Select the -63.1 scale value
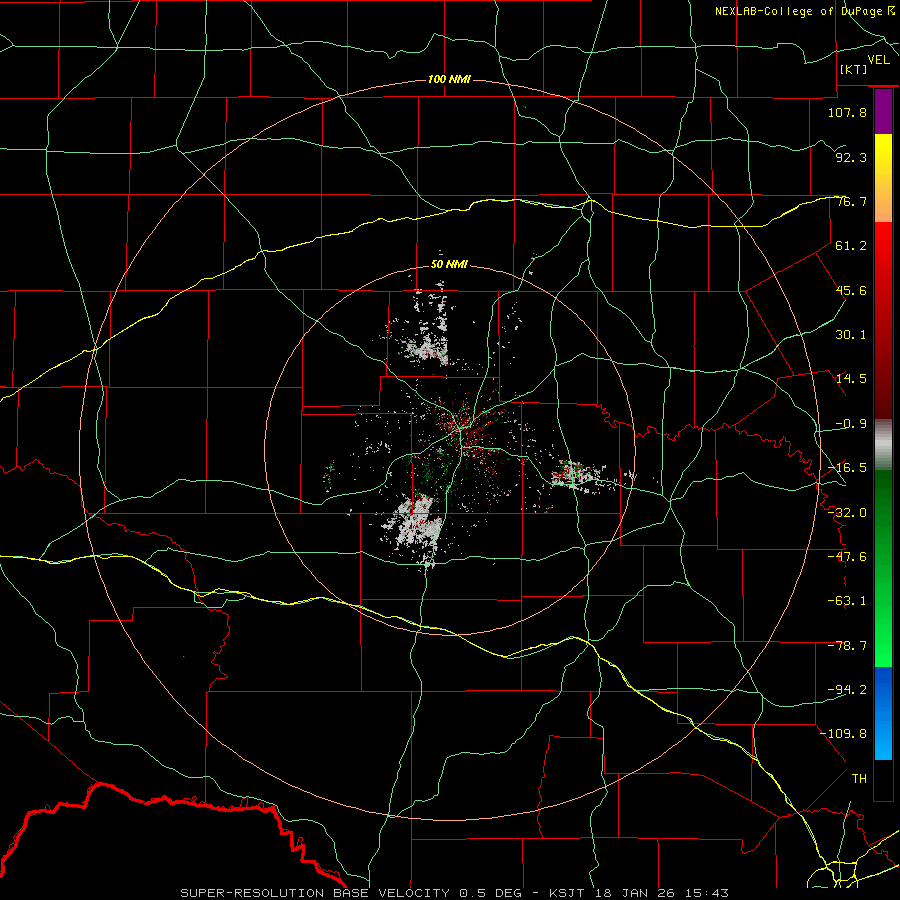 (847, 601)
